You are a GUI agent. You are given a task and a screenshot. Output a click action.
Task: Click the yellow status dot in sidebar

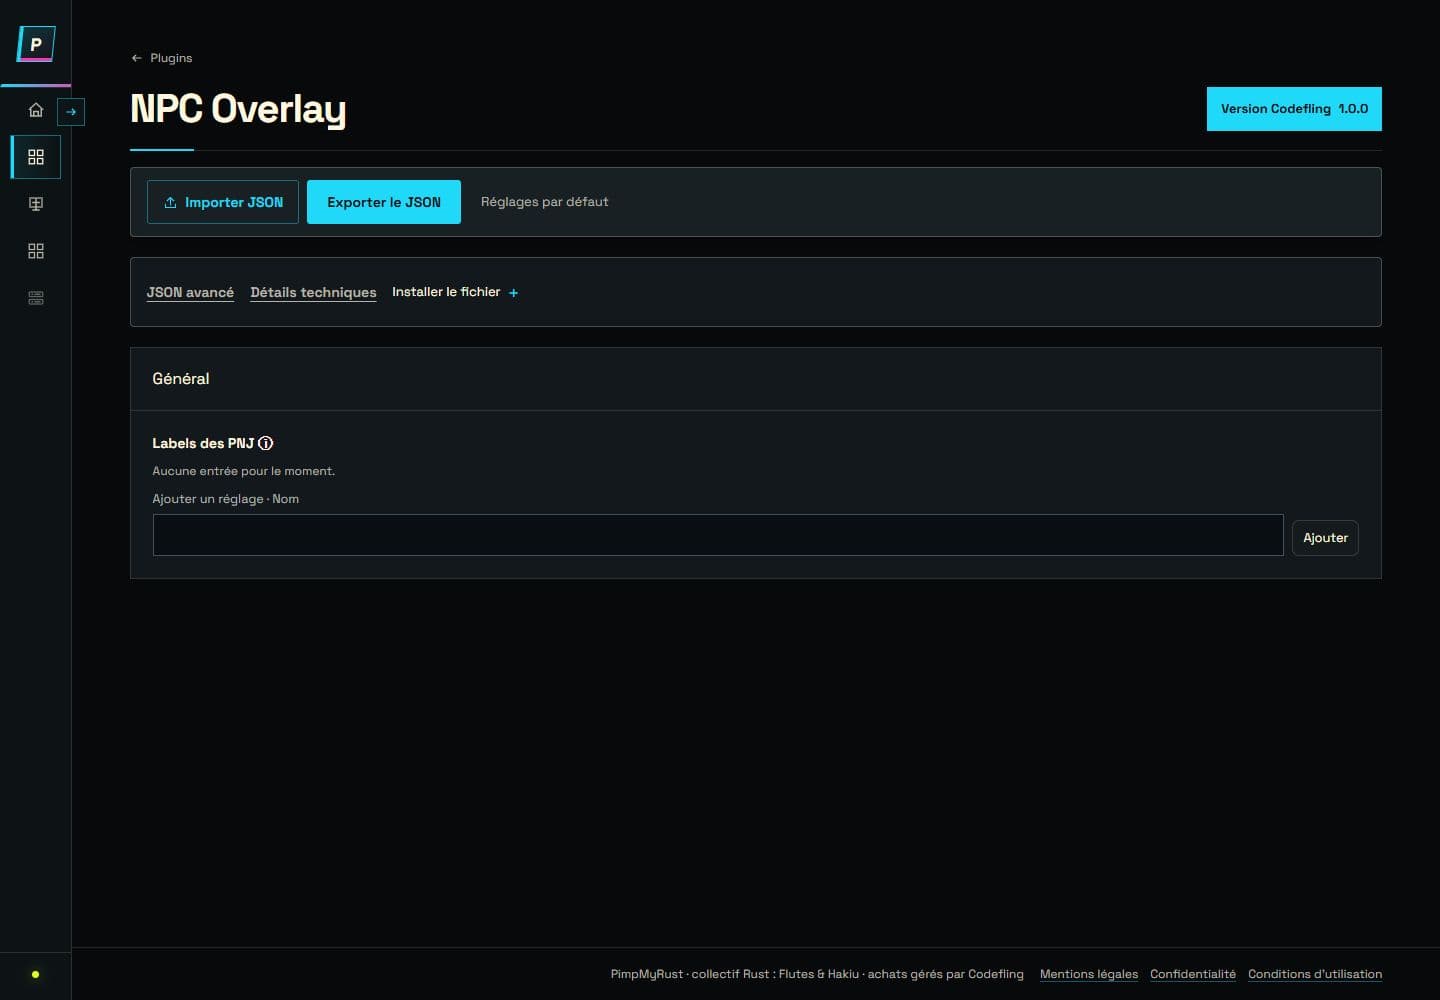36,974
